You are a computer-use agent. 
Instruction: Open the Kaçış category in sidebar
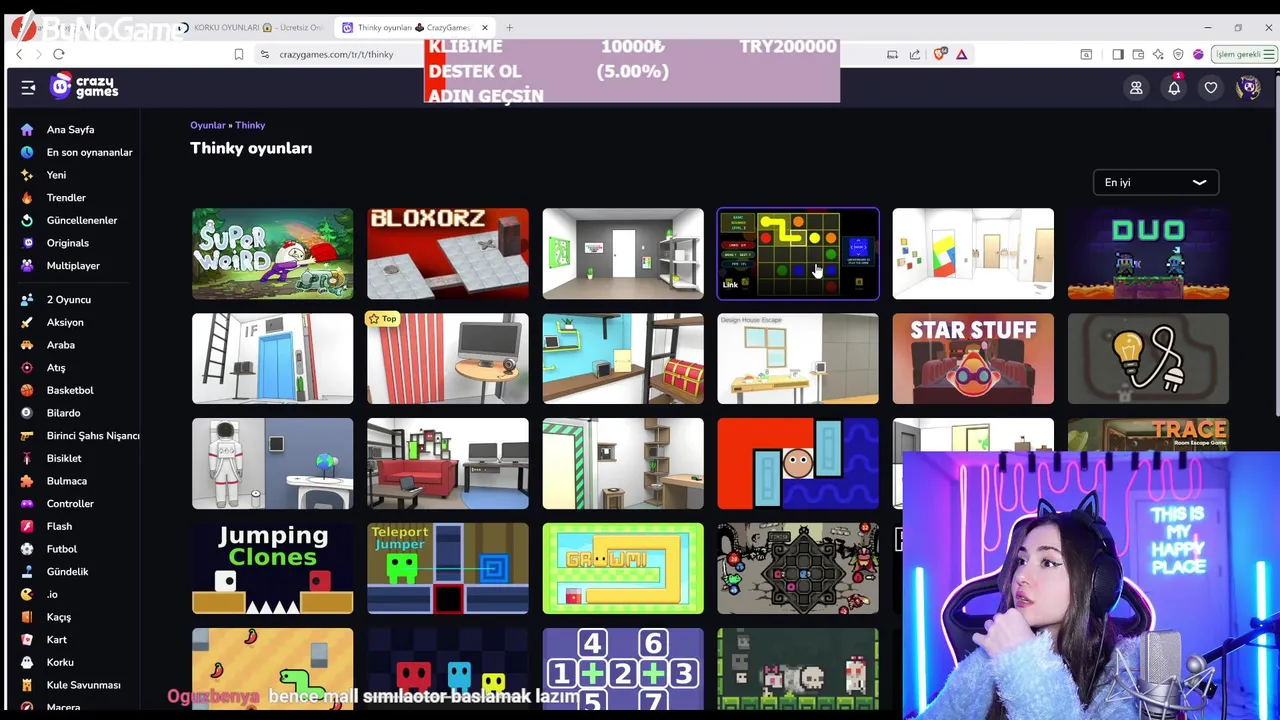[58, 617]
